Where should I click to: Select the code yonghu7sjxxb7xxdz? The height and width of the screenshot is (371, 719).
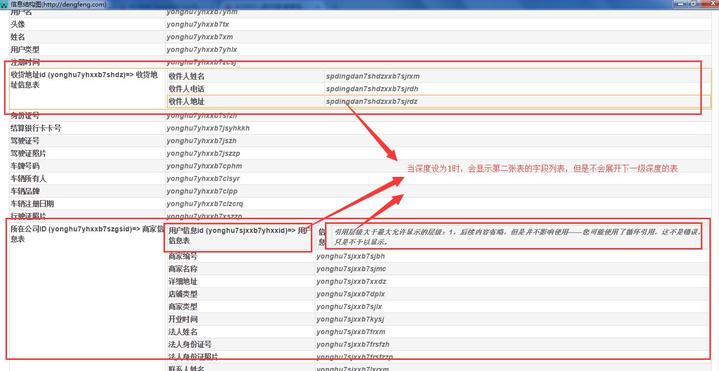tap(351, 281)
